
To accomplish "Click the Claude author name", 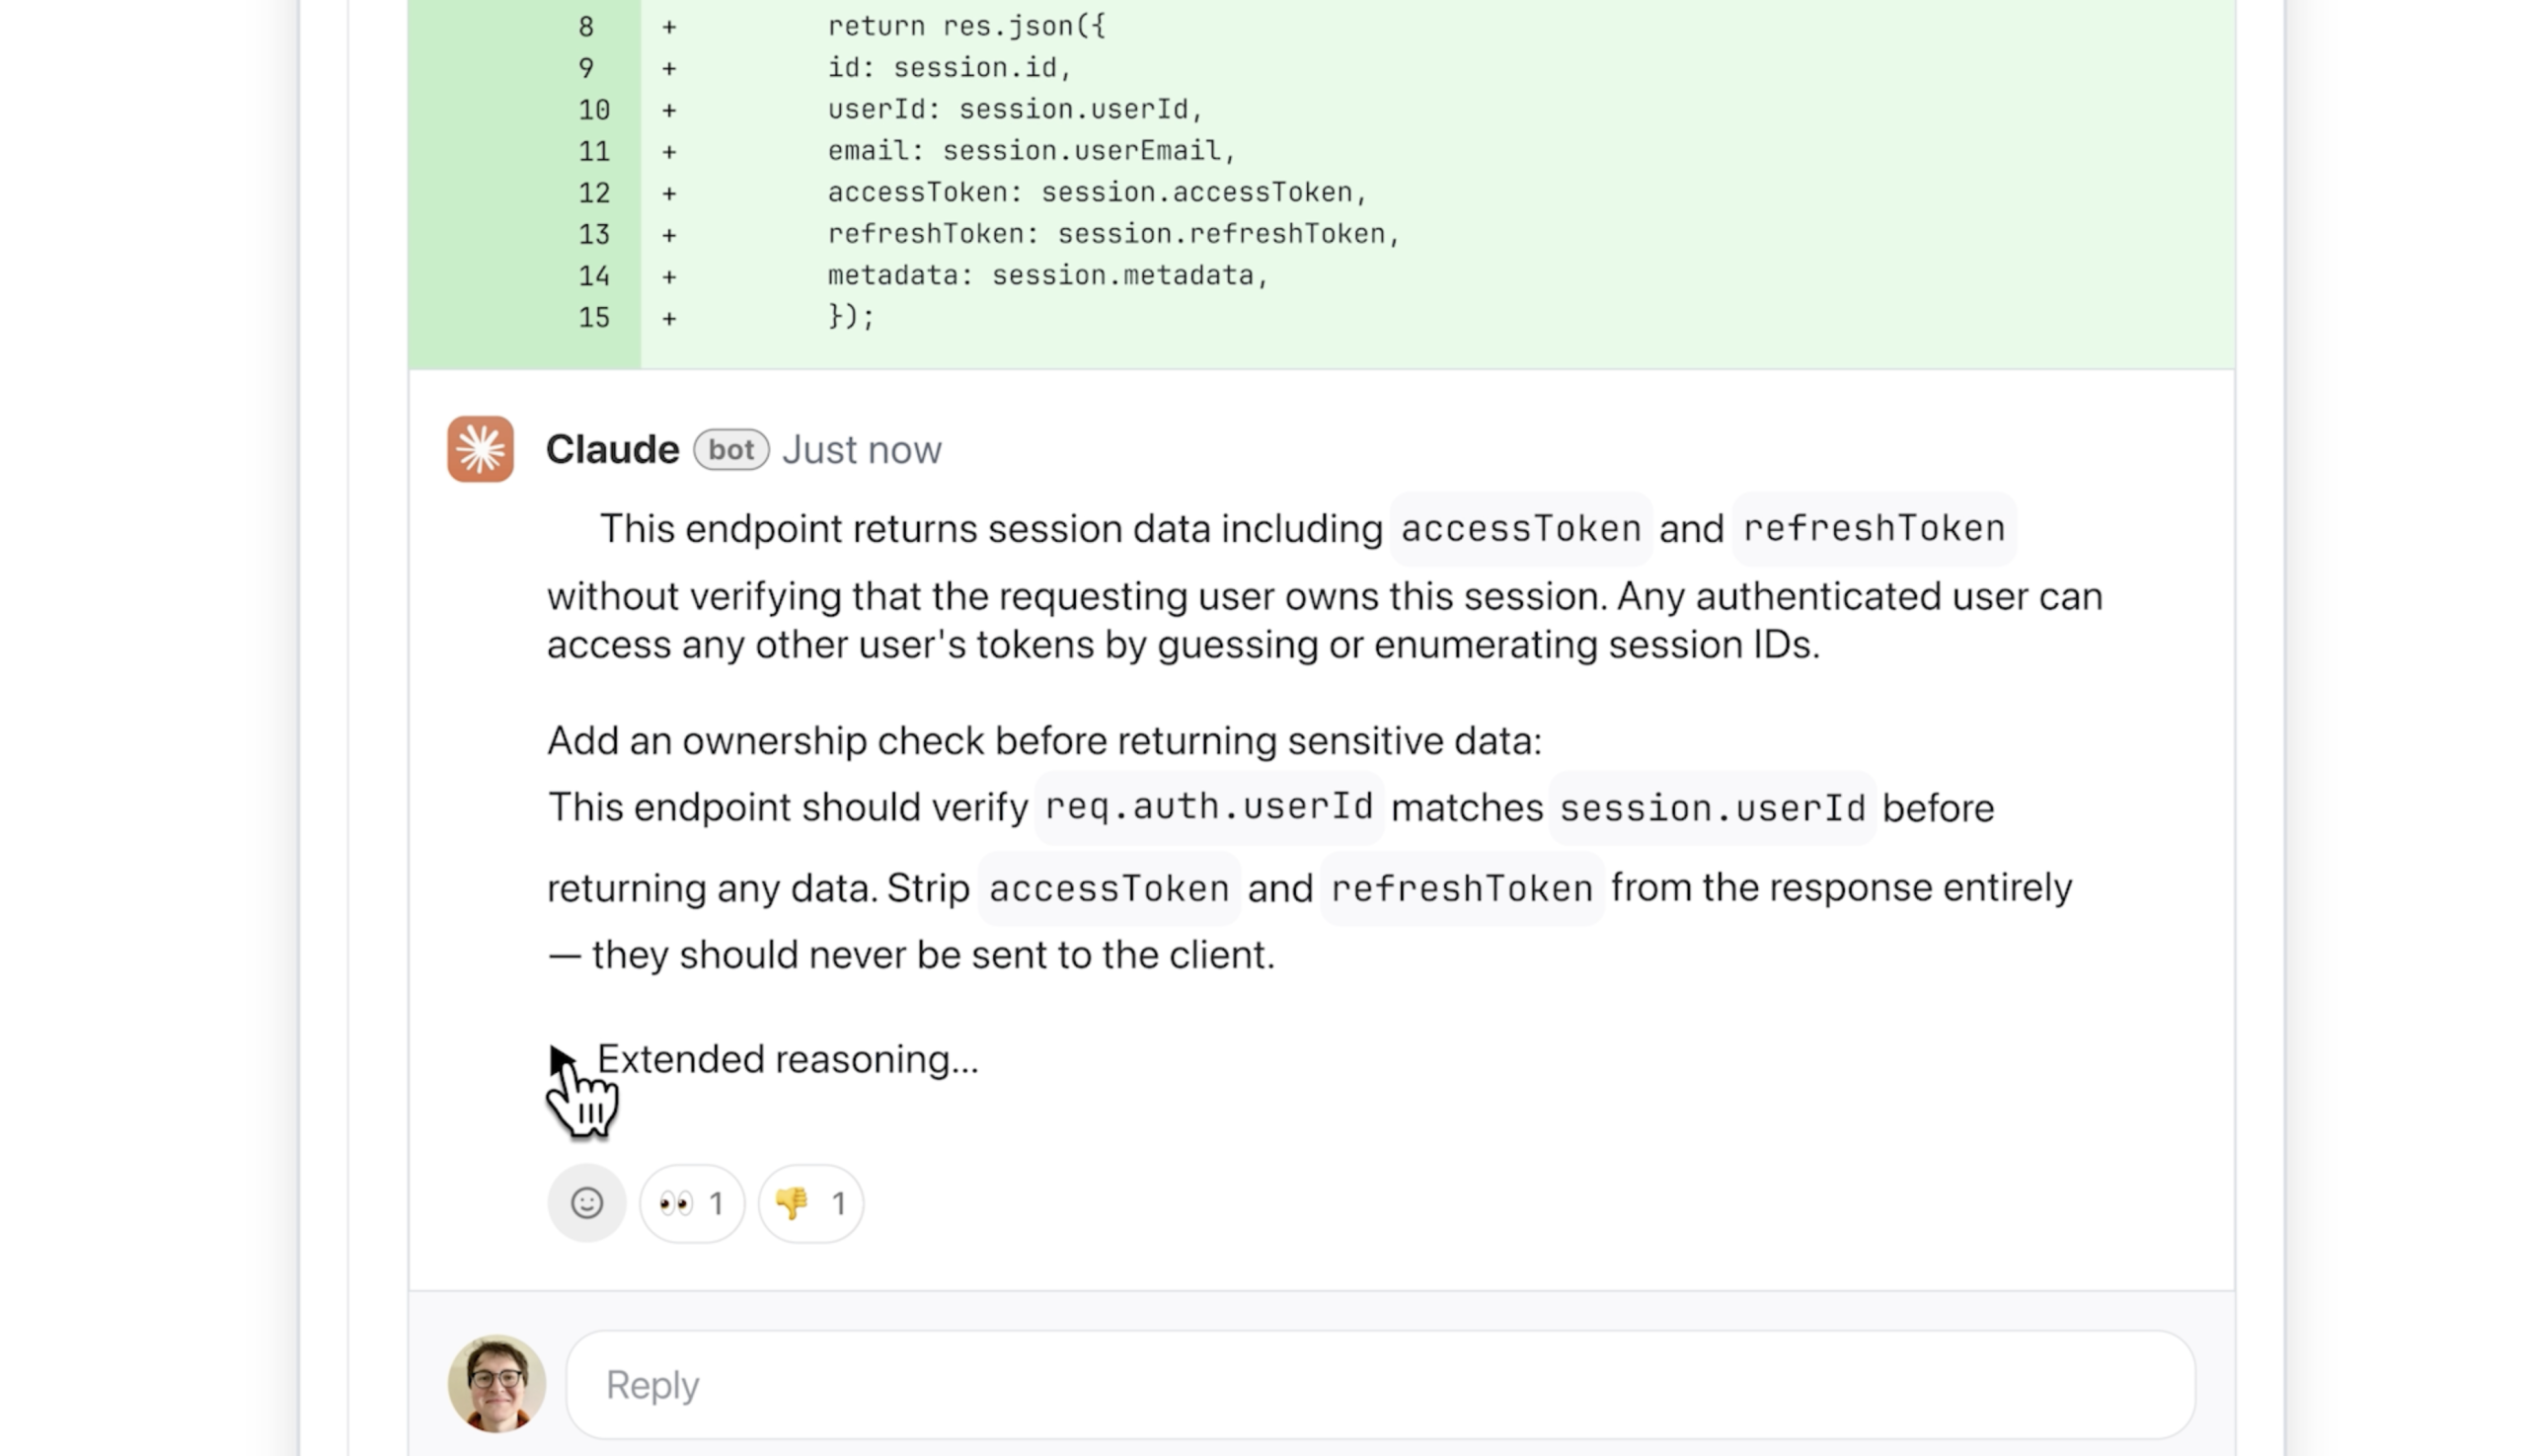I will coord(613,449).
